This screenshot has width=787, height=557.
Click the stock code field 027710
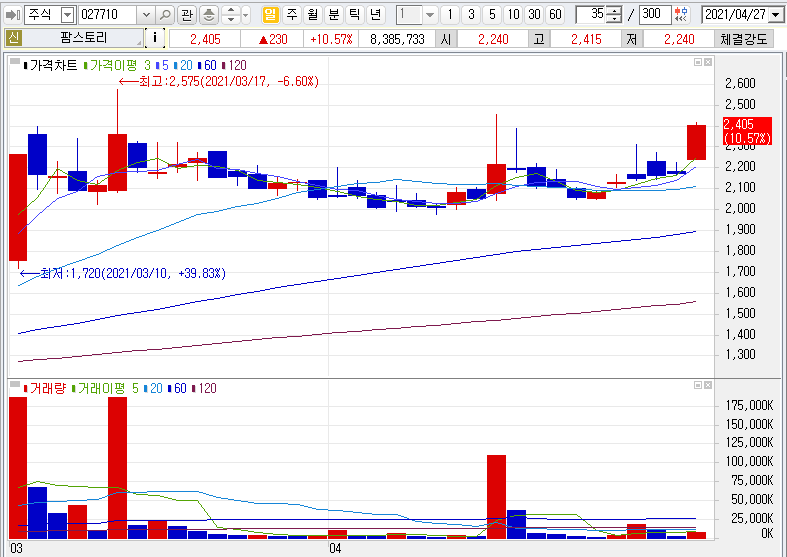tap(108, 15)
